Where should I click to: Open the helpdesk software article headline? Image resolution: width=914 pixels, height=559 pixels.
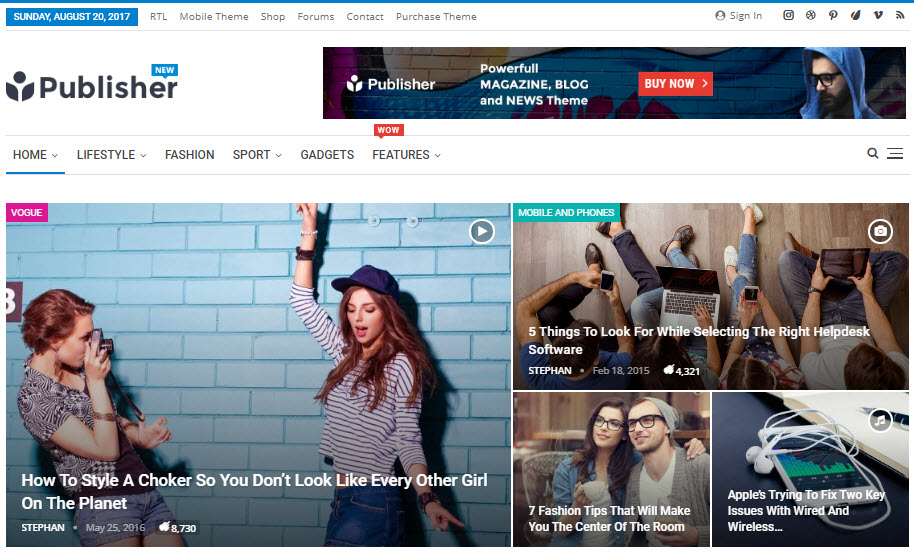pos(699,340)
